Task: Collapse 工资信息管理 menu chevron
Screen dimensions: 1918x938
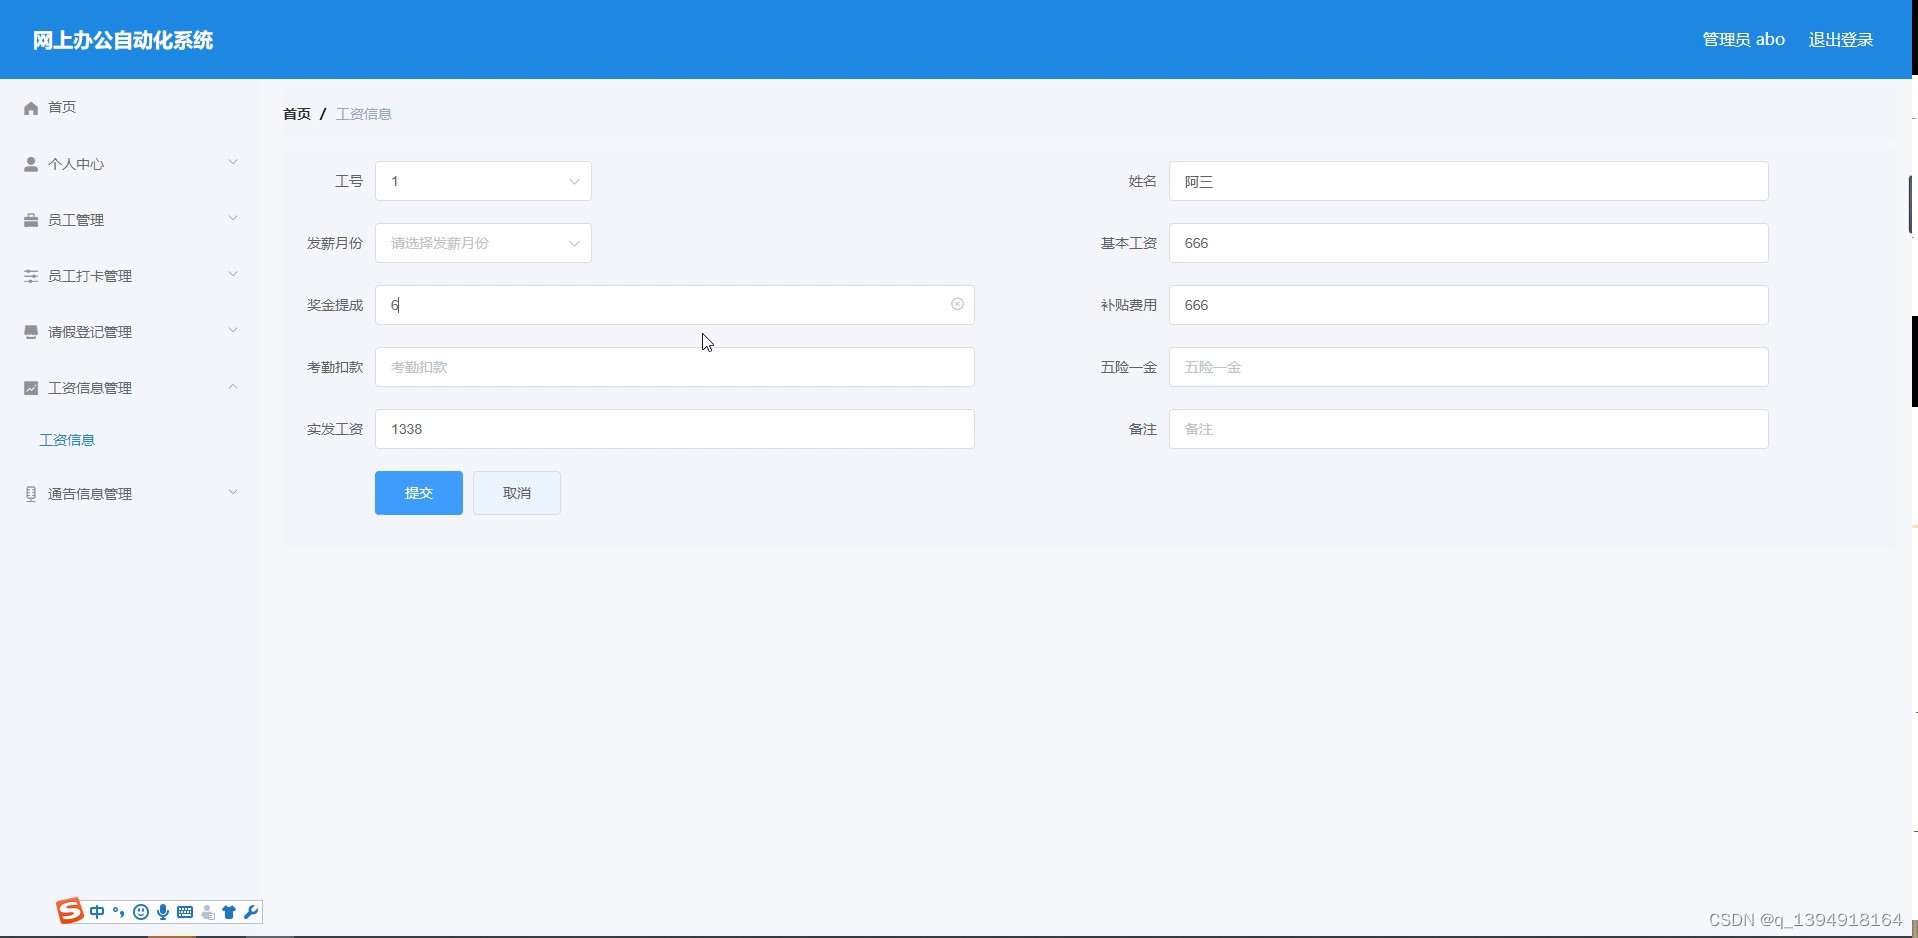Action: click(x=233, y=386)
